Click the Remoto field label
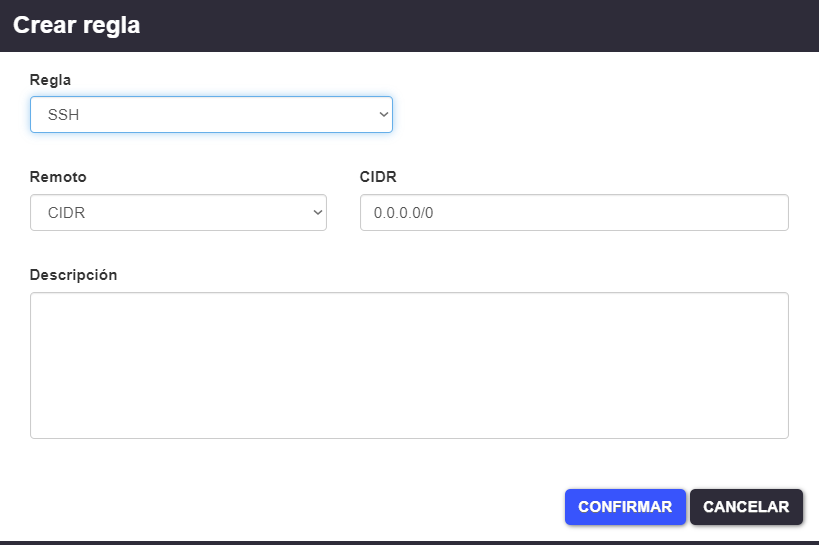 [58, 177]
